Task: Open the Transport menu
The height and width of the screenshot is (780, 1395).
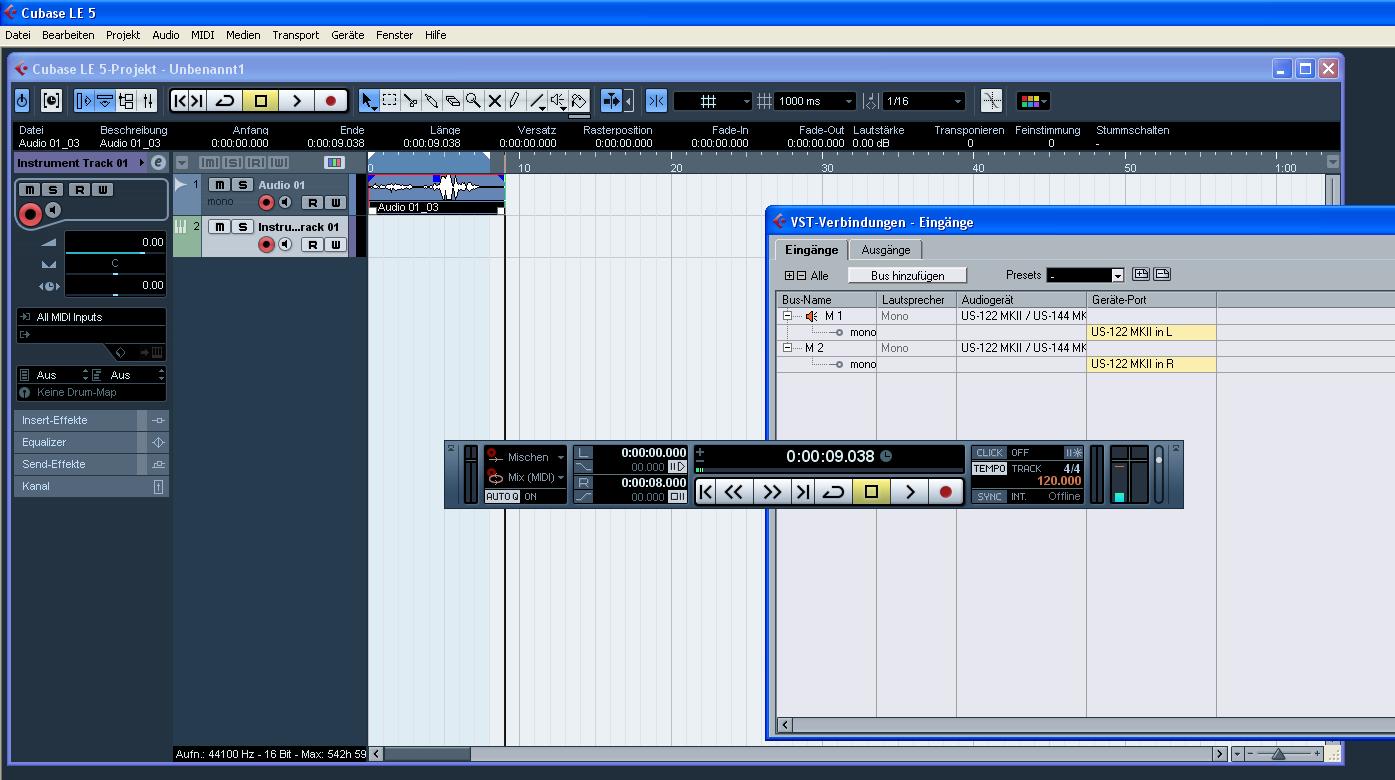Action: tap(295, 35)
